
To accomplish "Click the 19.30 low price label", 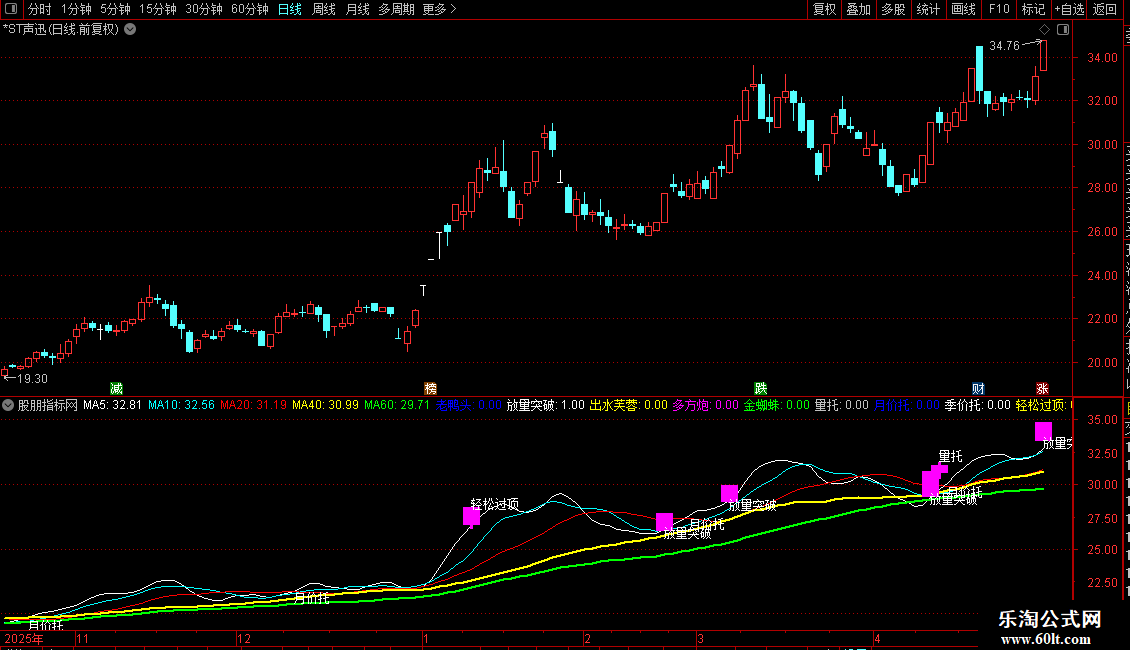I will (32, 378).
